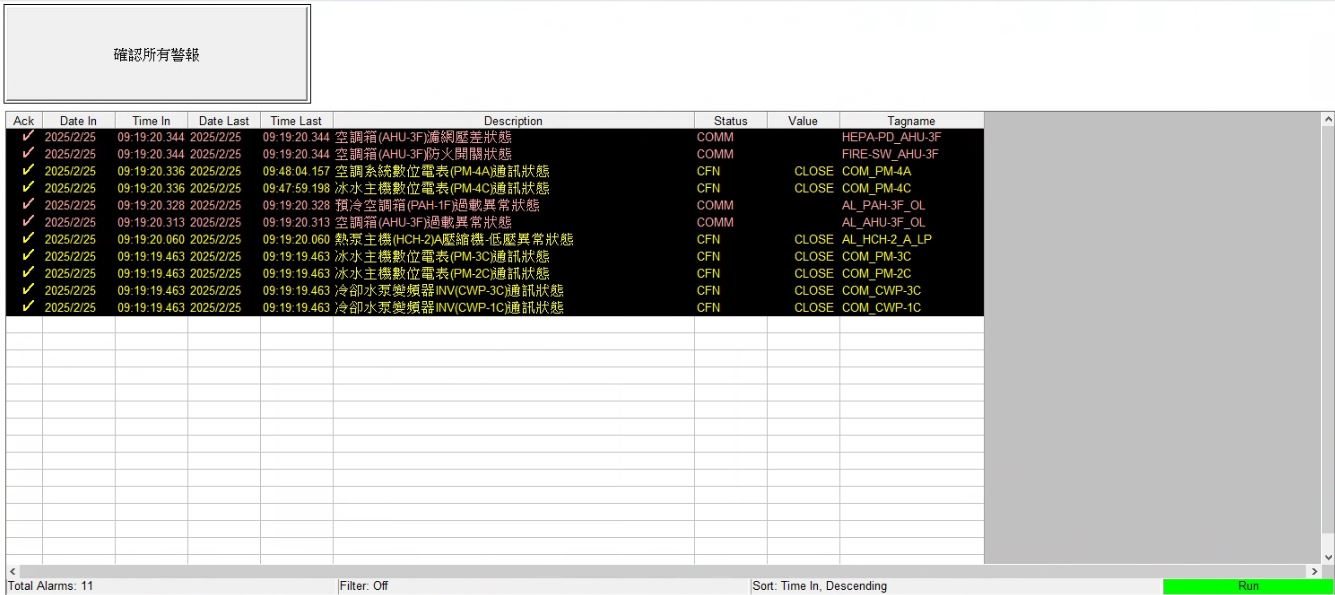Click the Filter: Off status bar field

(x=364, y=586)
